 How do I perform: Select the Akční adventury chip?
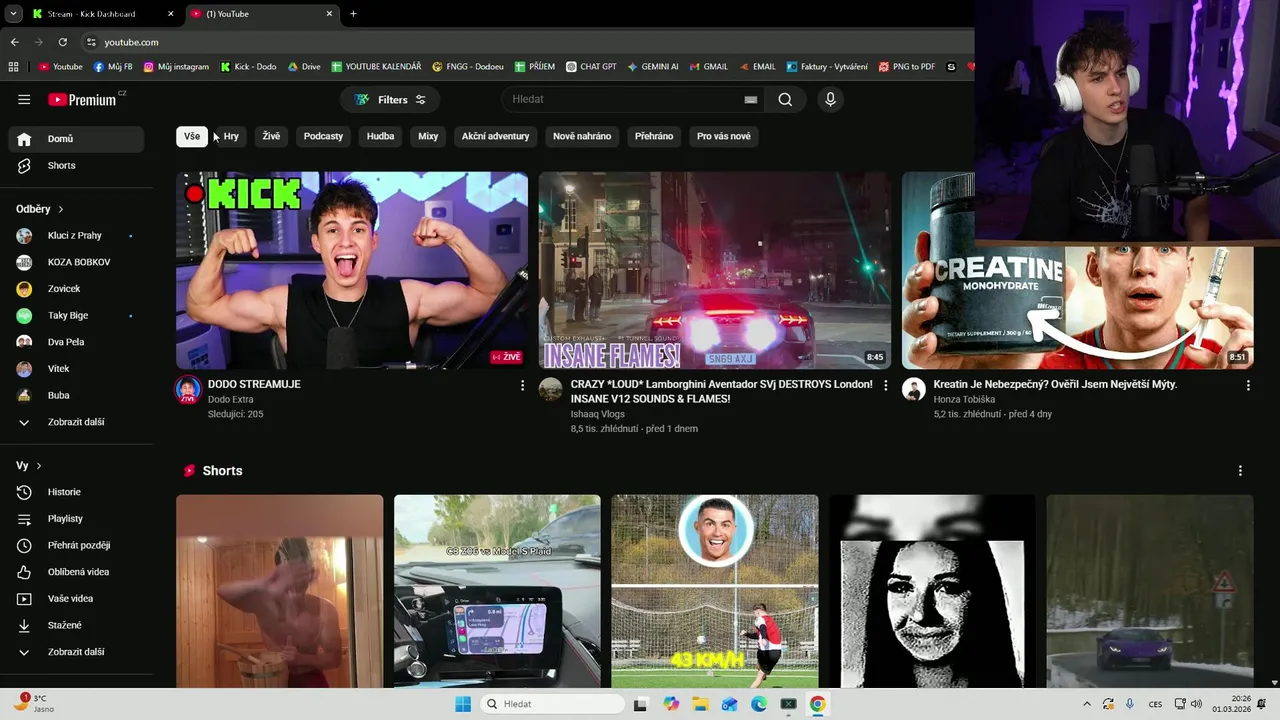click(x=495, y=136)
